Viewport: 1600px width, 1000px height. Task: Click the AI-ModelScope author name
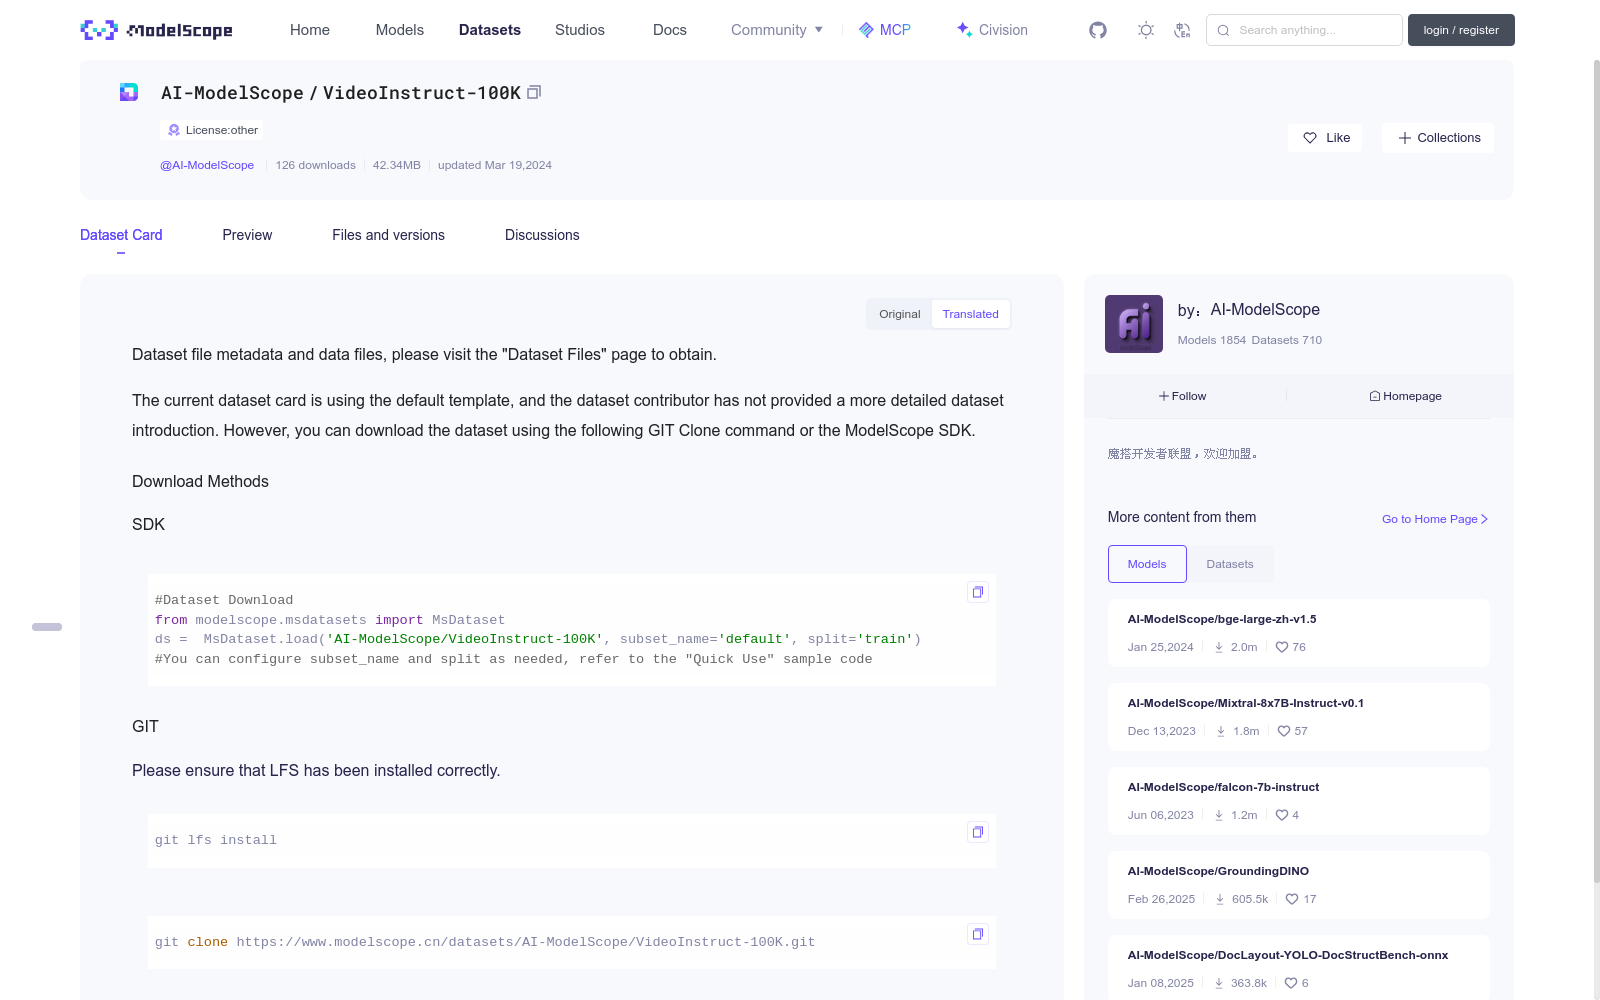[1265, 310]
